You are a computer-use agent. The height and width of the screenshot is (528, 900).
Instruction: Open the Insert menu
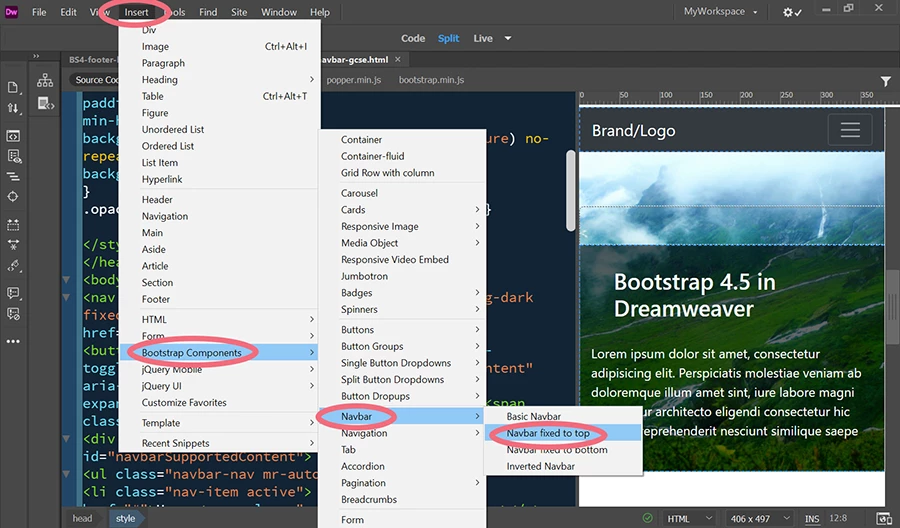point(137,12)
